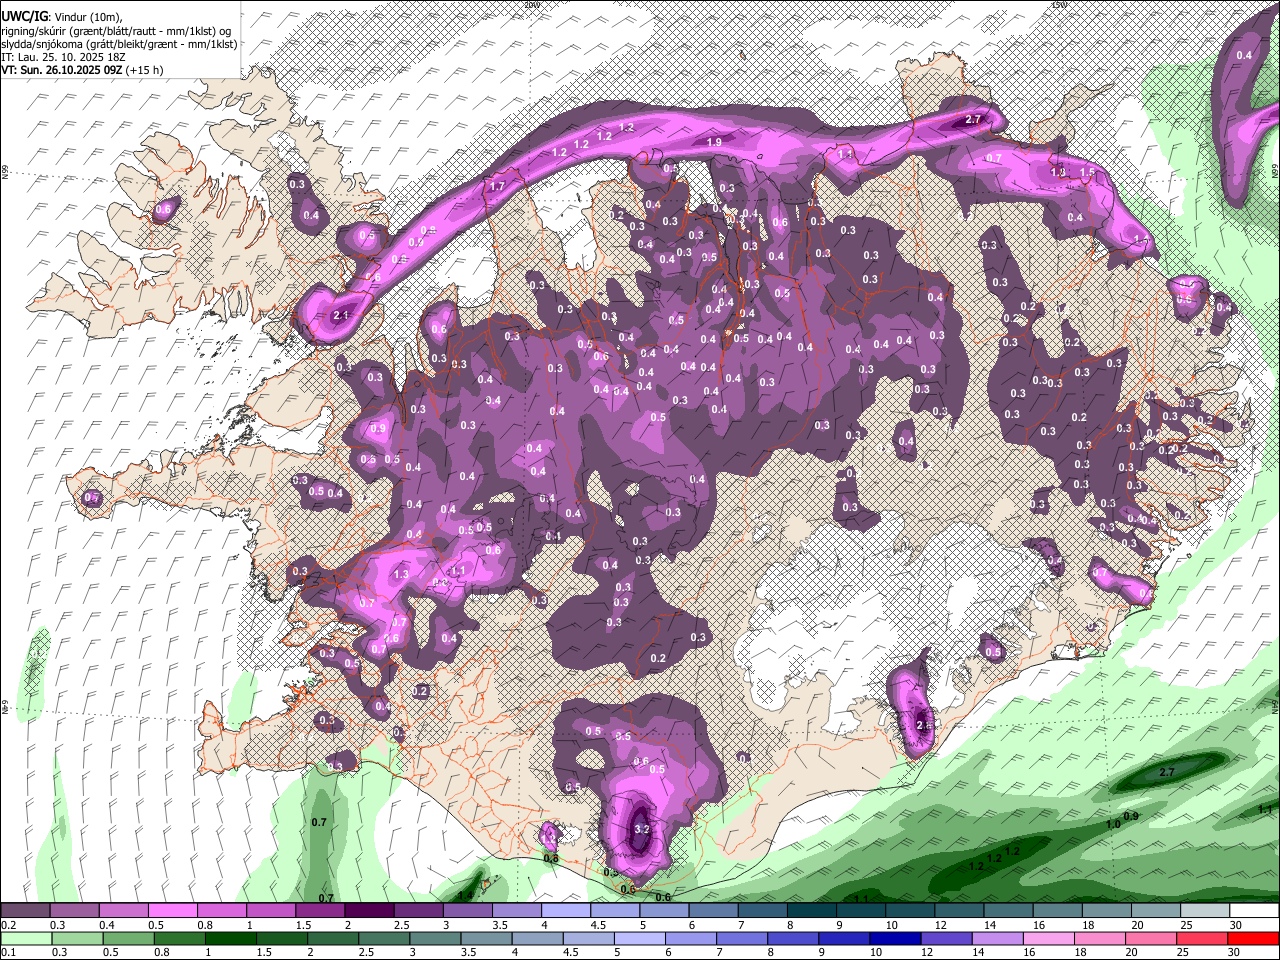1280x960 pixels.
Task: Click the '0.2' label on the snow scale
Action: pyautogui.click(x=9, y=925)
